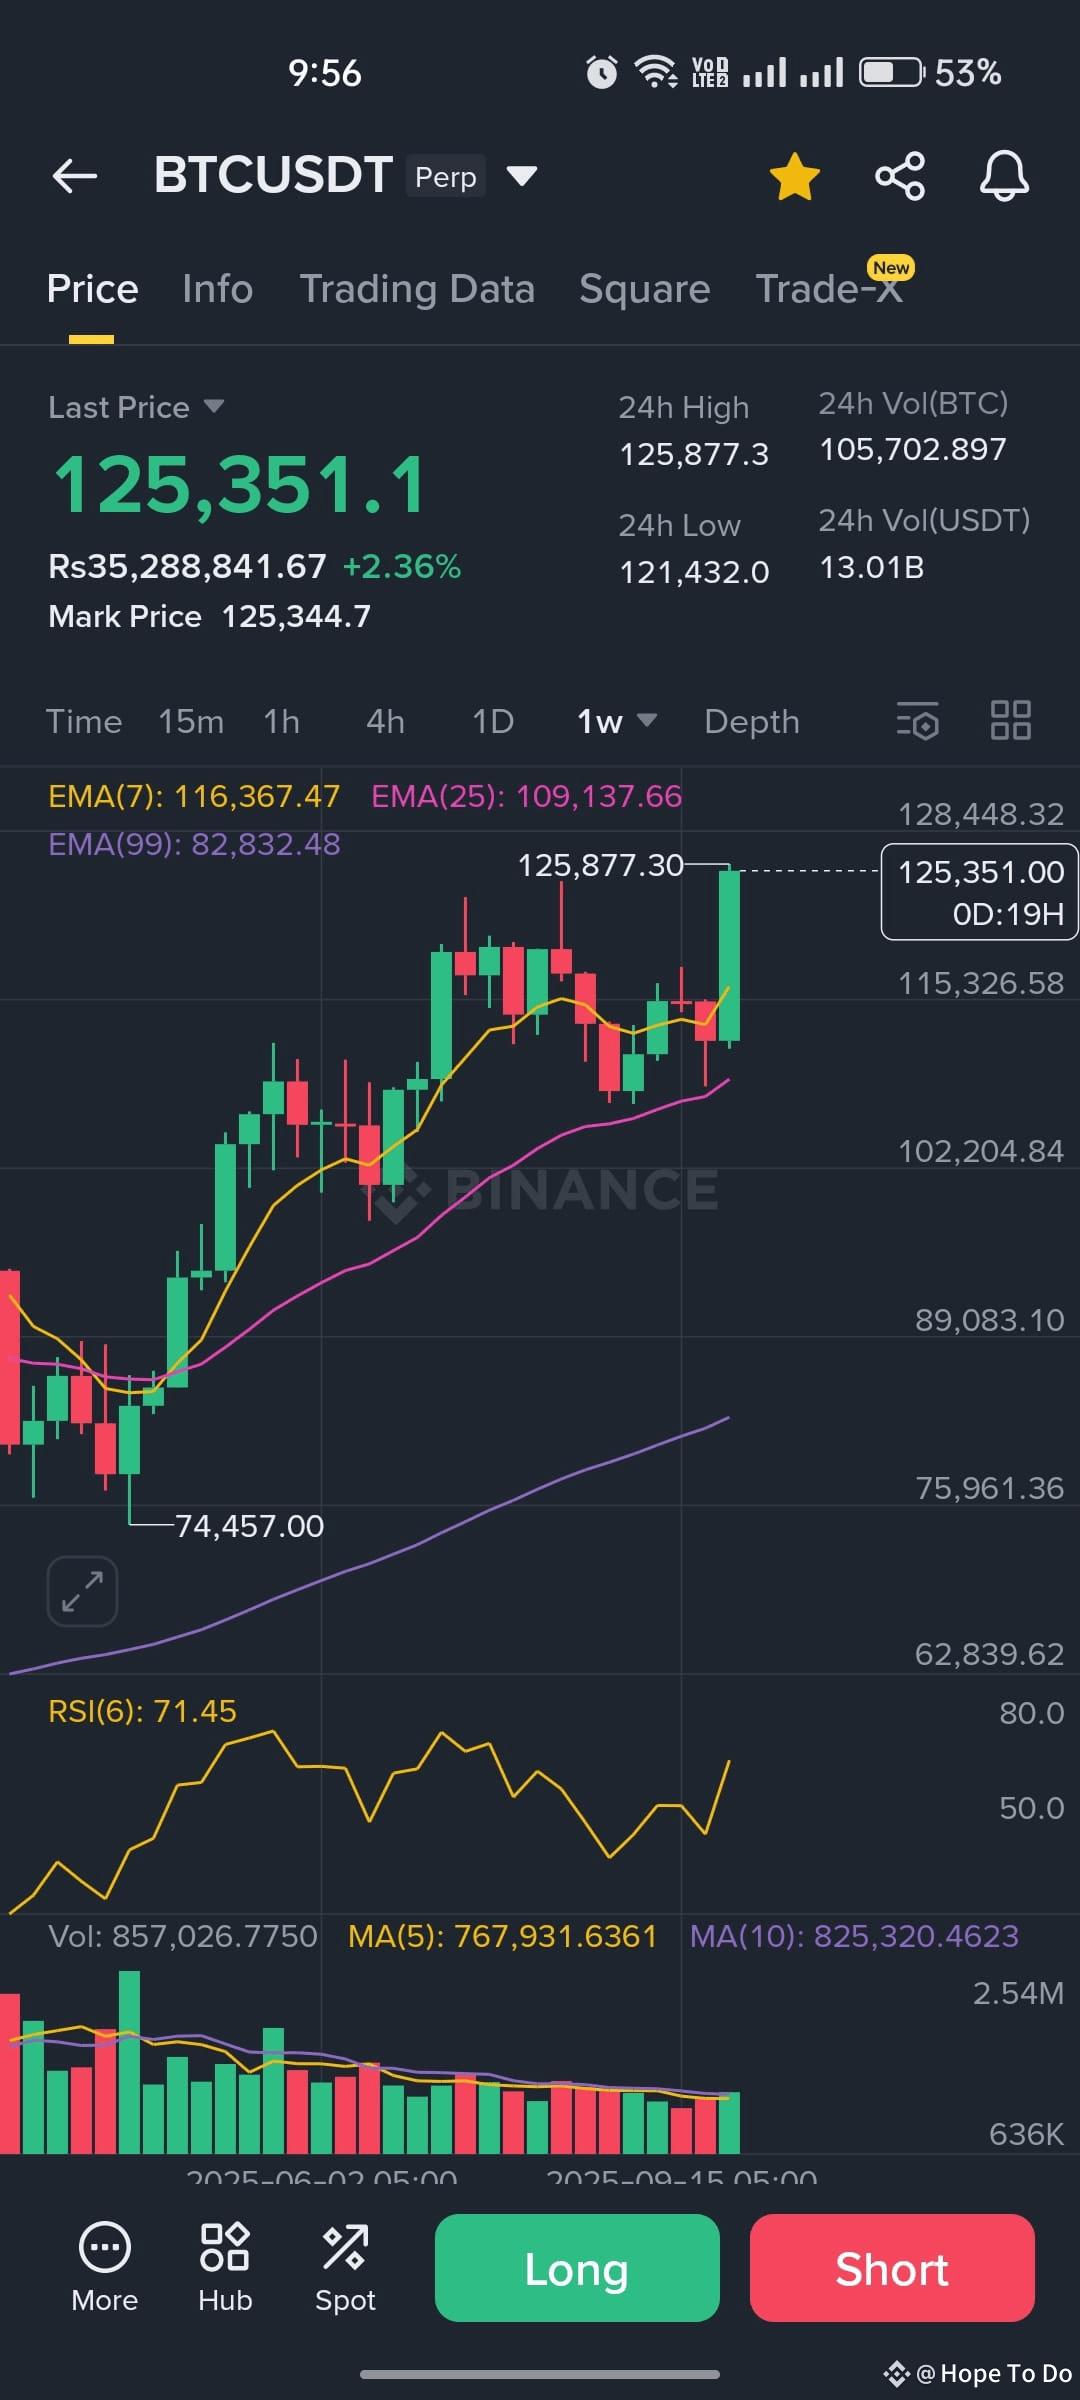
Task: Tap the MA(5) volume label
Action: (502, 1936)
